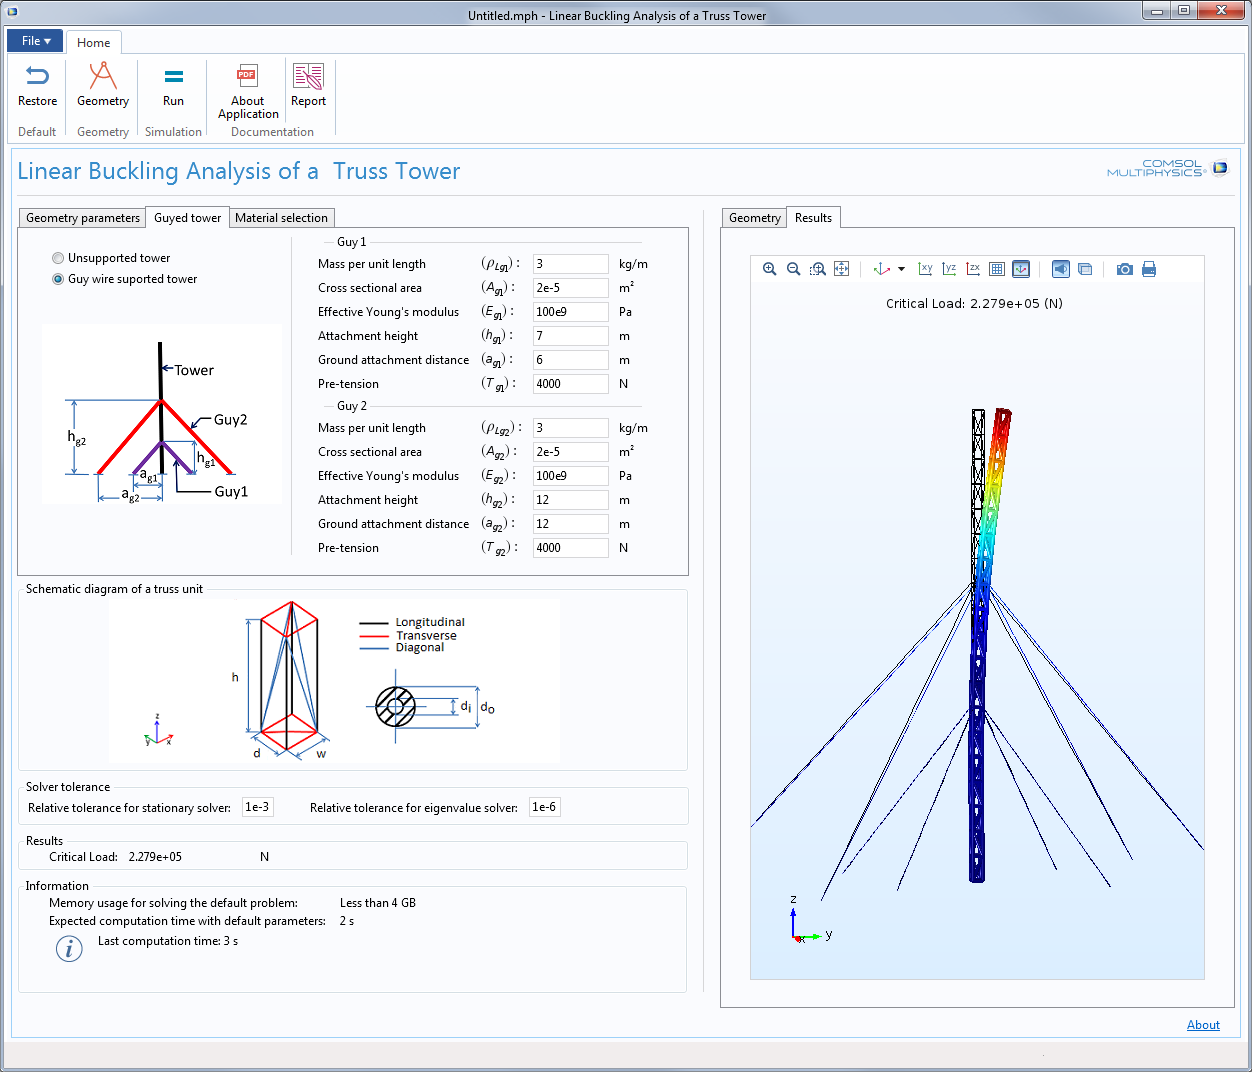The height and width of the screenshot is (1072, 1252).
Task: Switch to Geometry parameters tab
Action: [83, 218]
